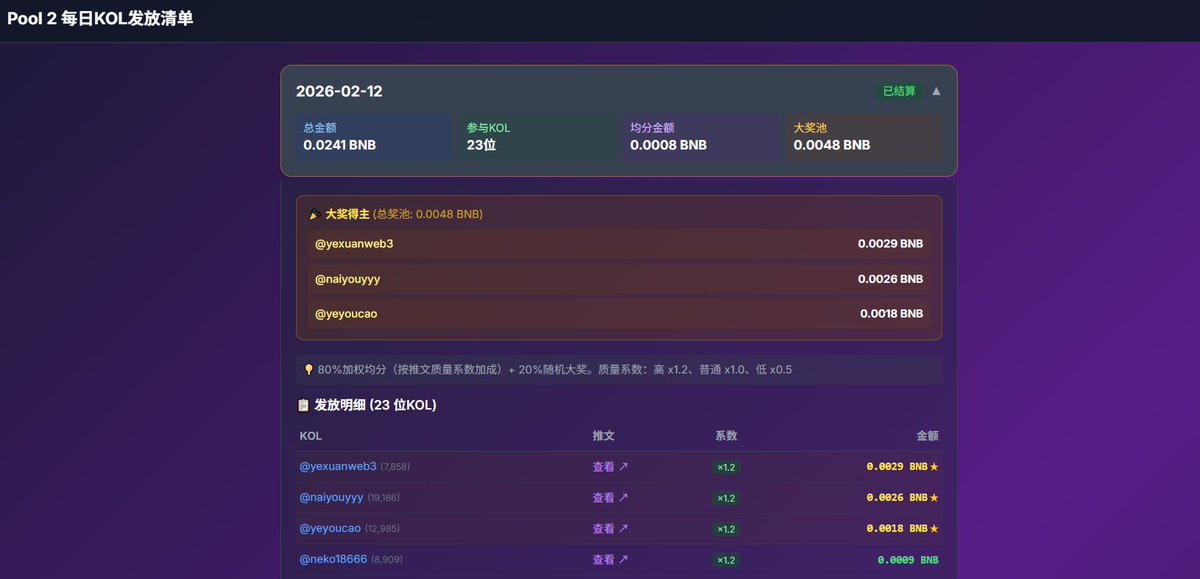1200x579 pixels.
Task: Click the 0.0026 BNB winner amount in 大奖得主
Action: 890,279
